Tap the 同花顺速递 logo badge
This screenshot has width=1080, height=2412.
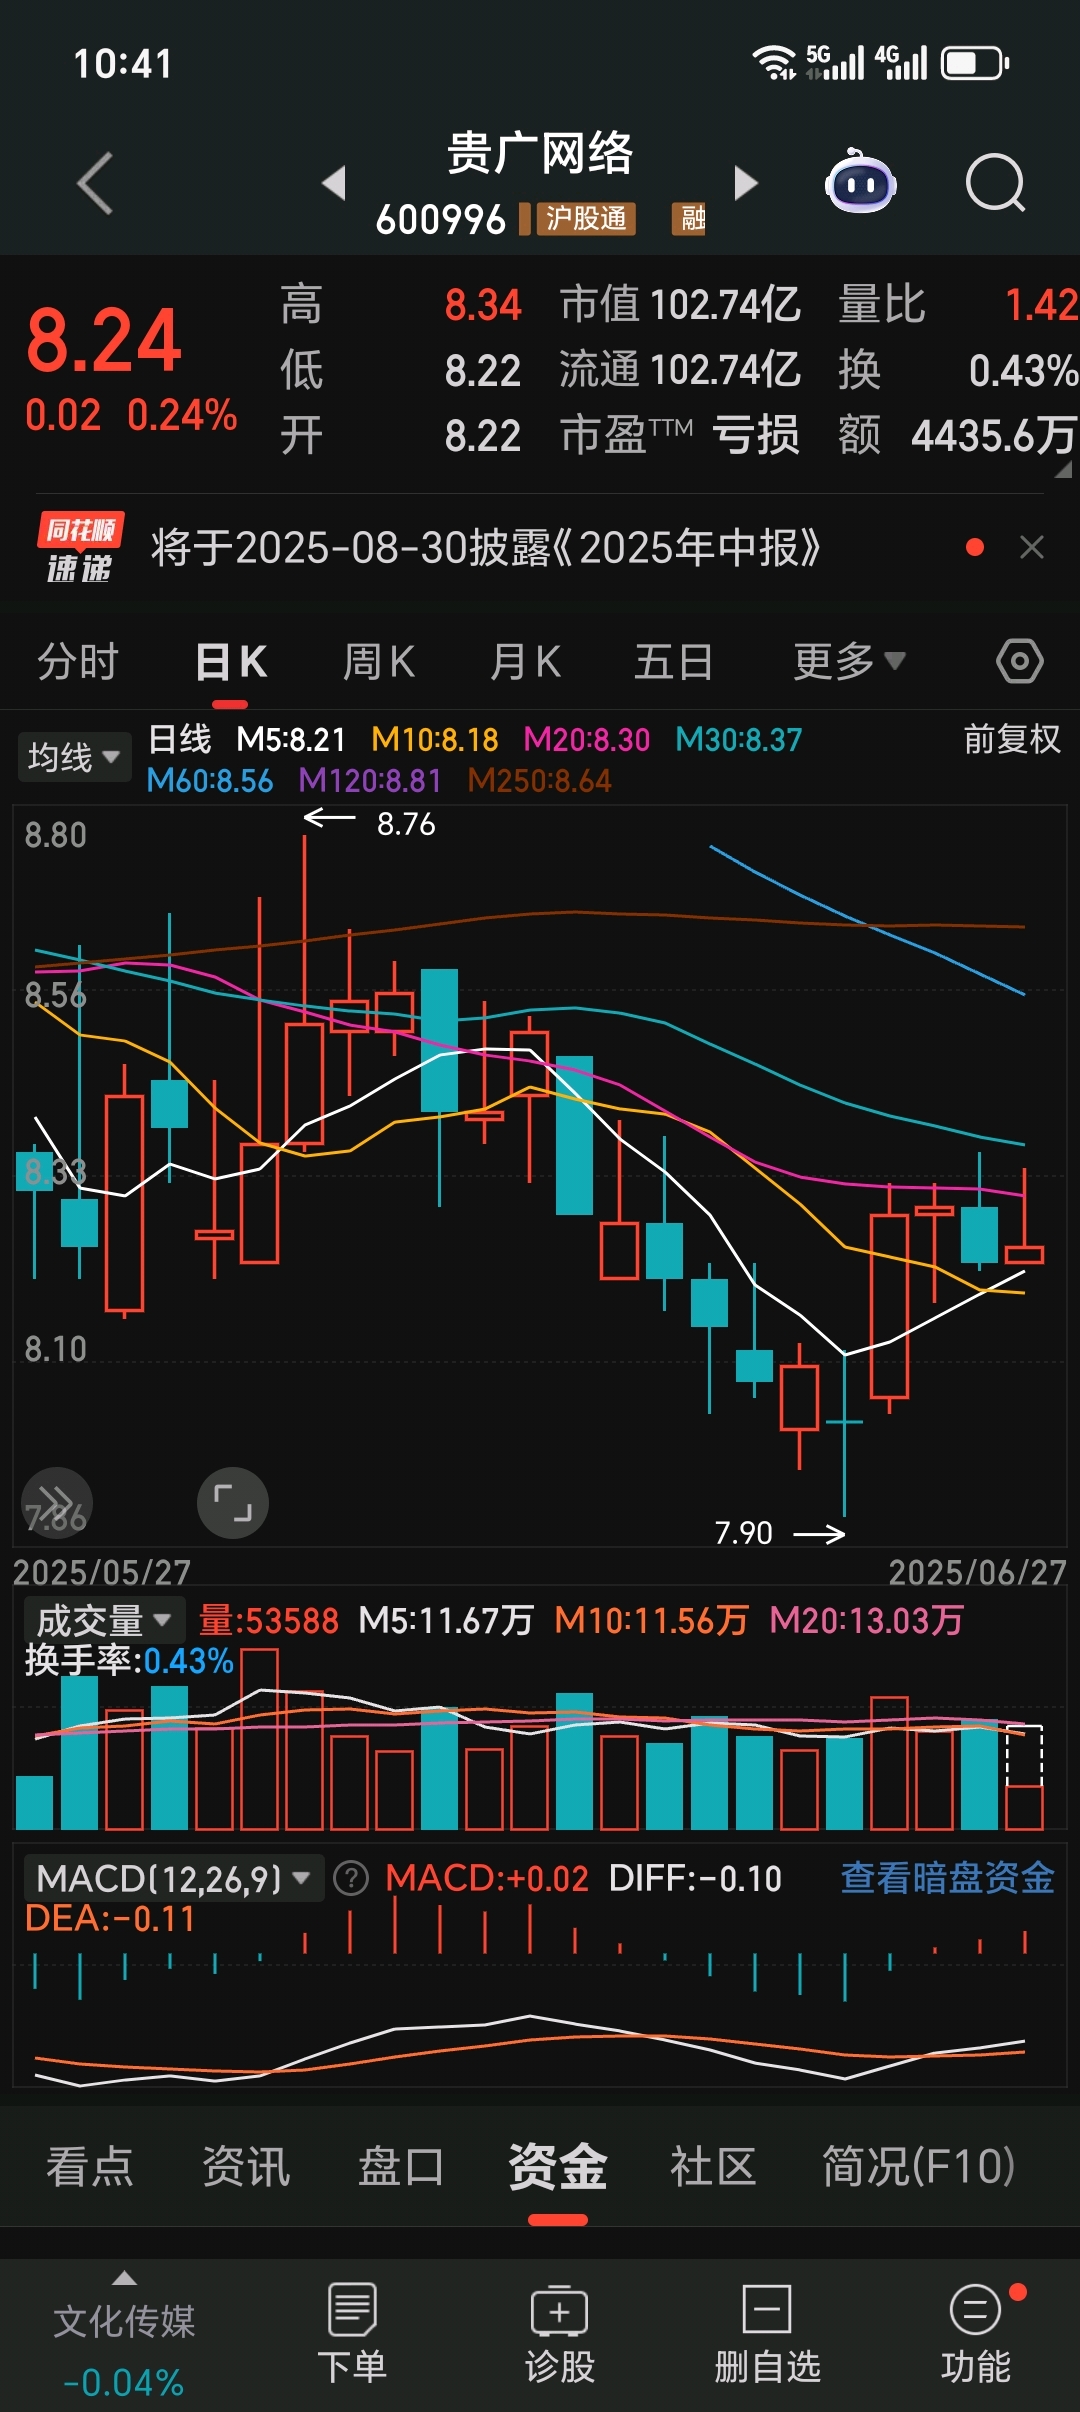click(80, 548)
